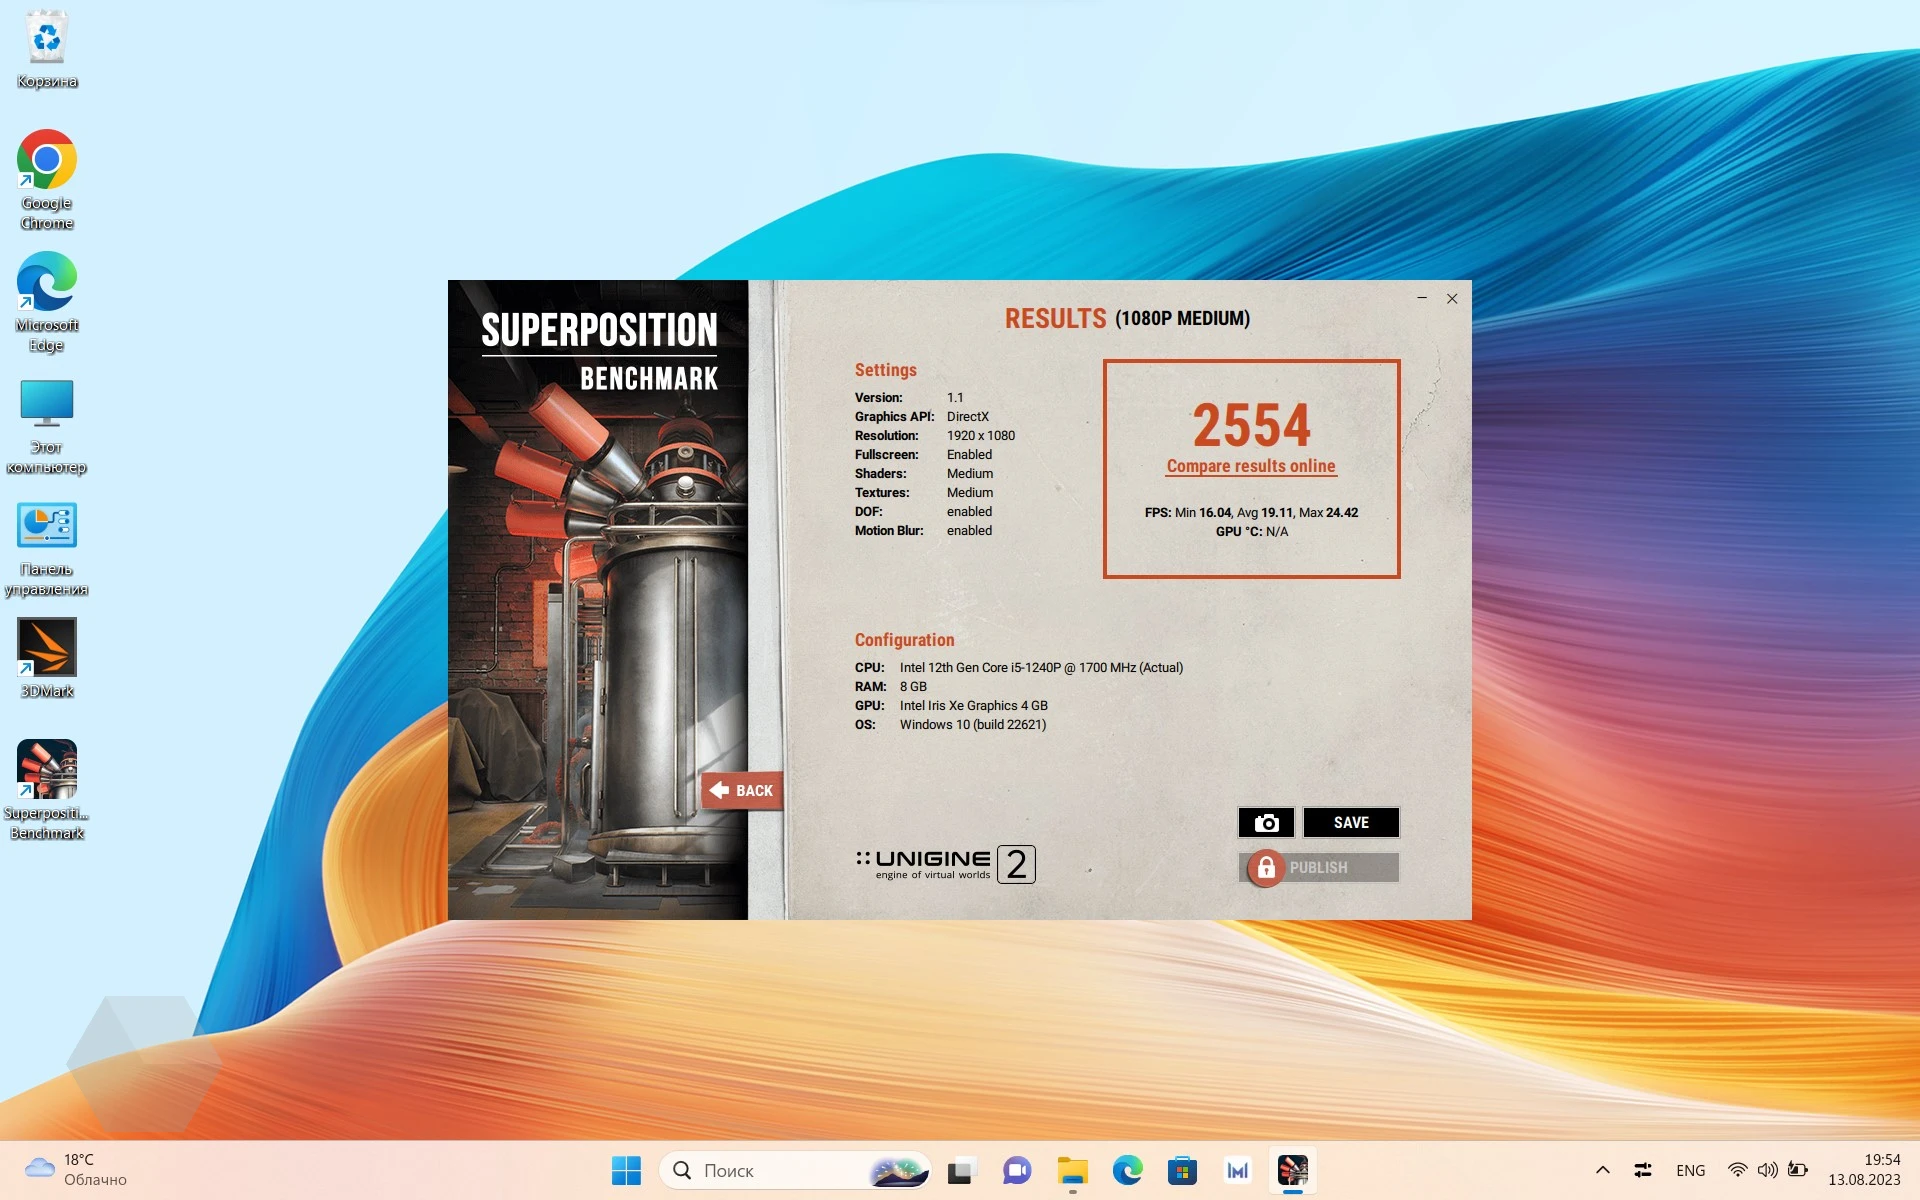Click the Settings section heading
Screen dimensions: 1920x1200
(x=885, y=369)
